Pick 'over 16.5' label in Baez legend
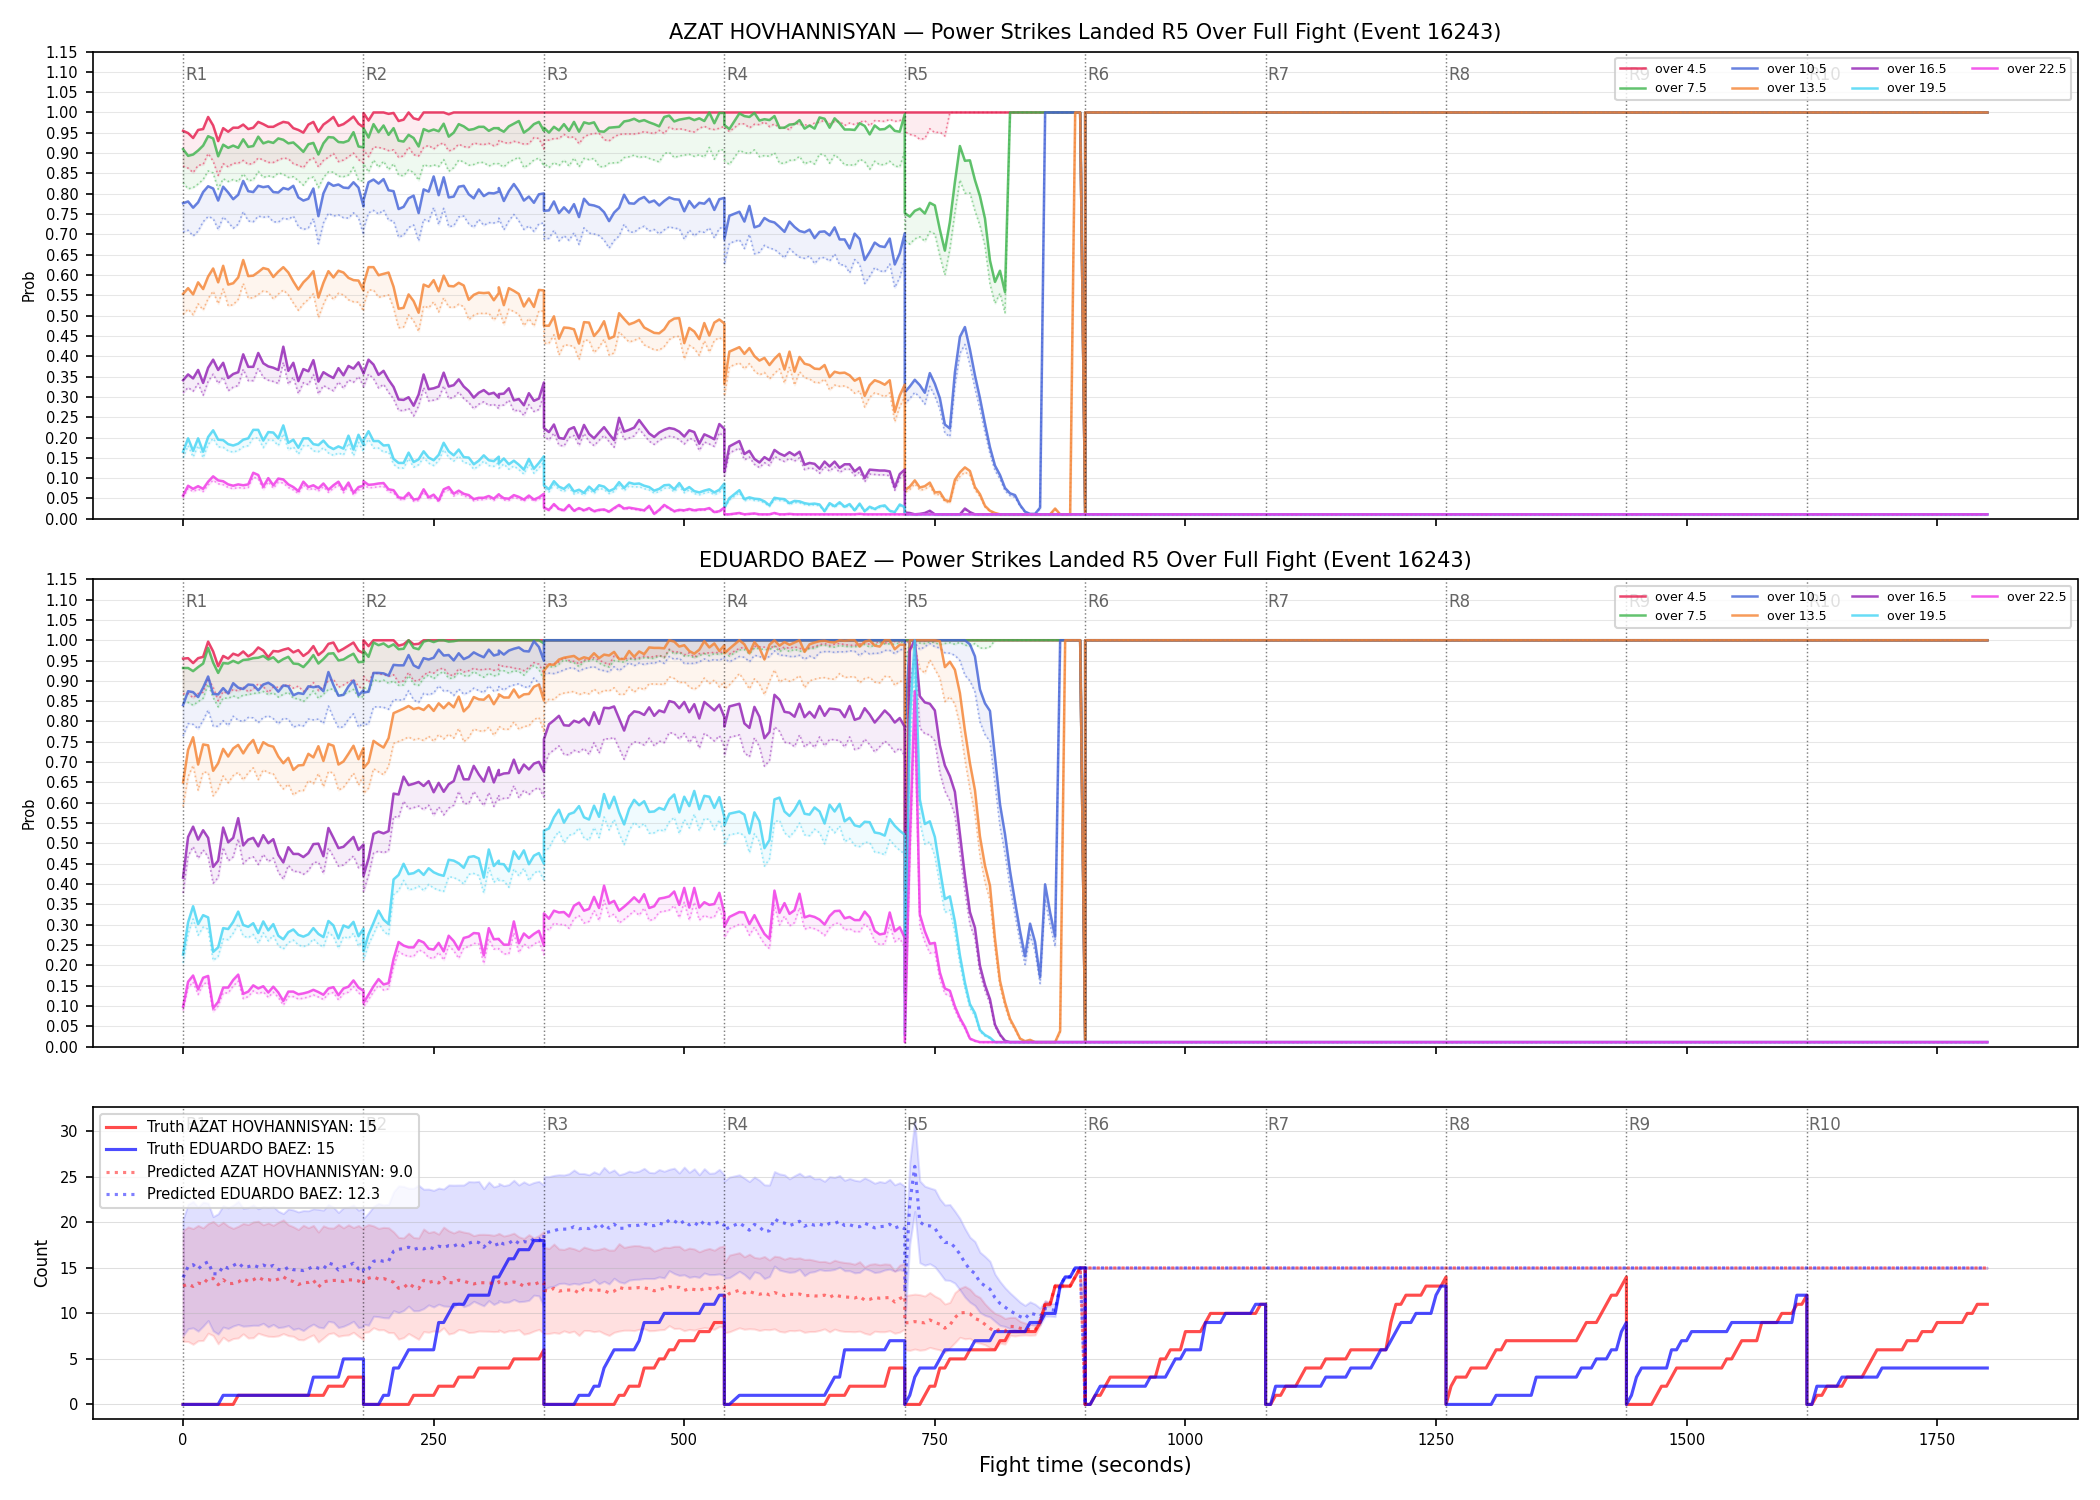Viewport: 2100px width, 1500px height. pos(1916,597)
